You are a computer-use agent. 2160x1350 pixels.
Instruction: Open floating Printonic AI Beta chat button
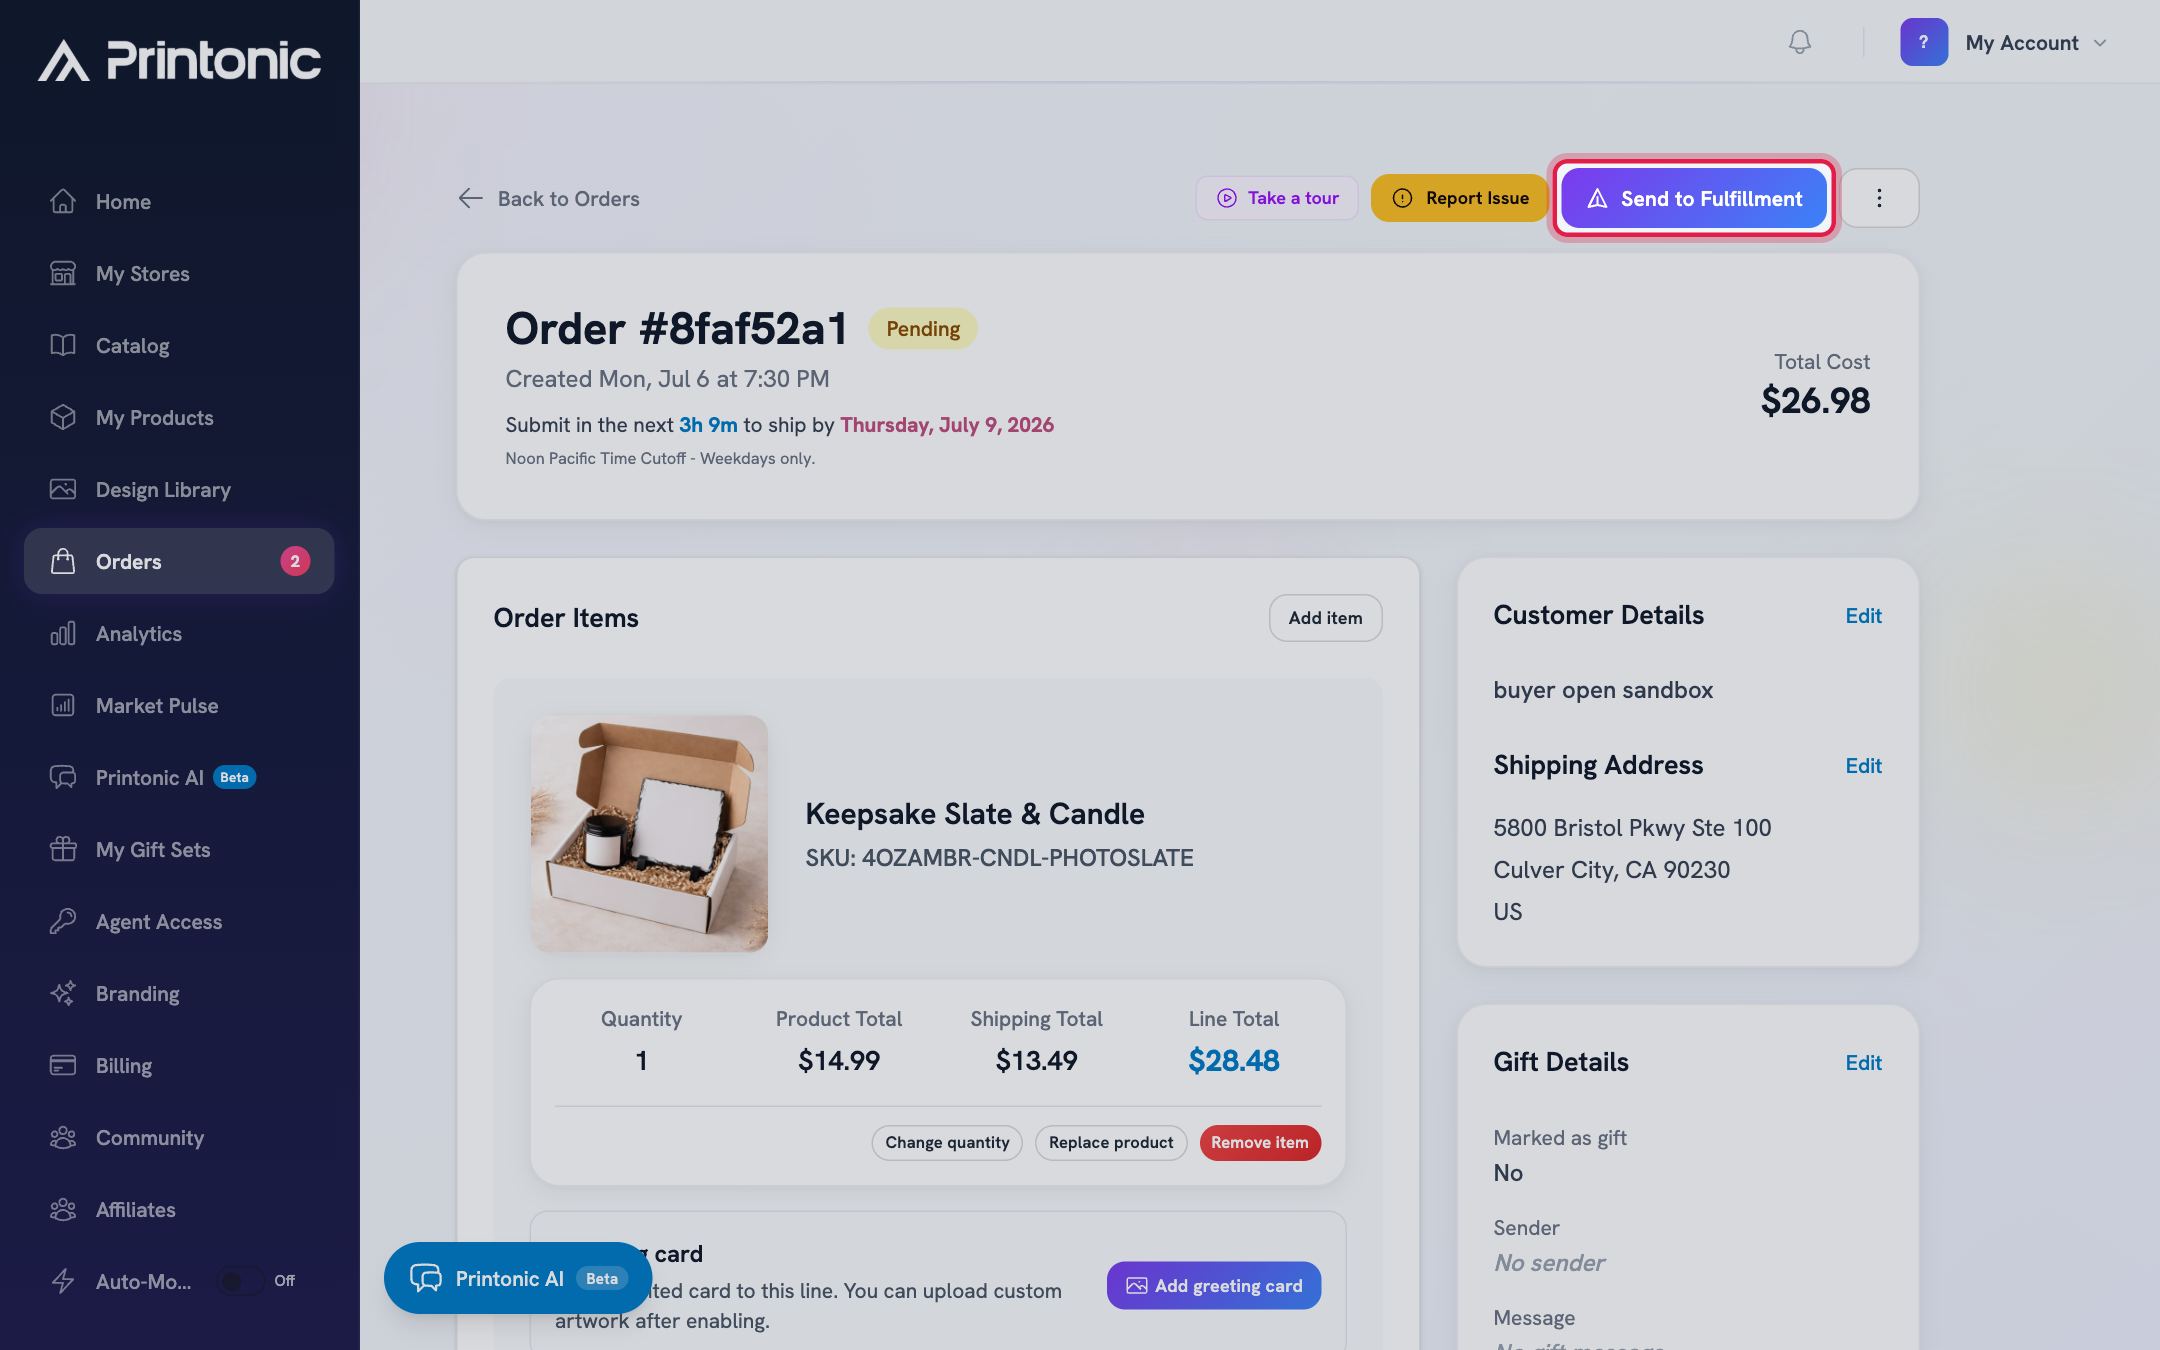518,1278
